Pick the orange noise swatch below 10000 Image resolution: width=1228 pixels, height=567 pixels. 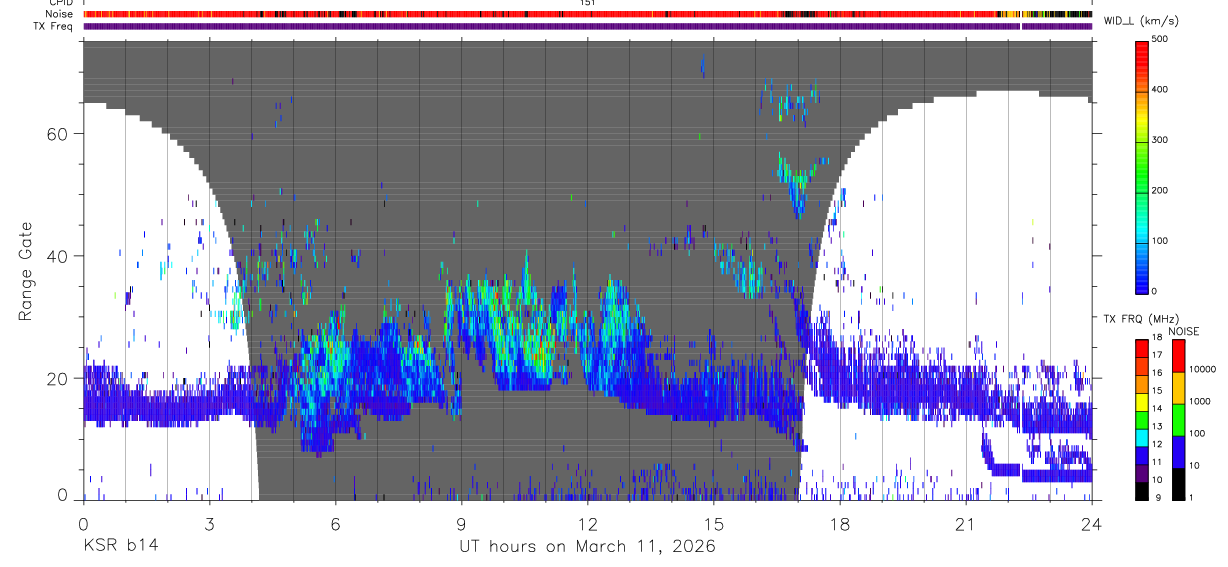pos(1177,386)
